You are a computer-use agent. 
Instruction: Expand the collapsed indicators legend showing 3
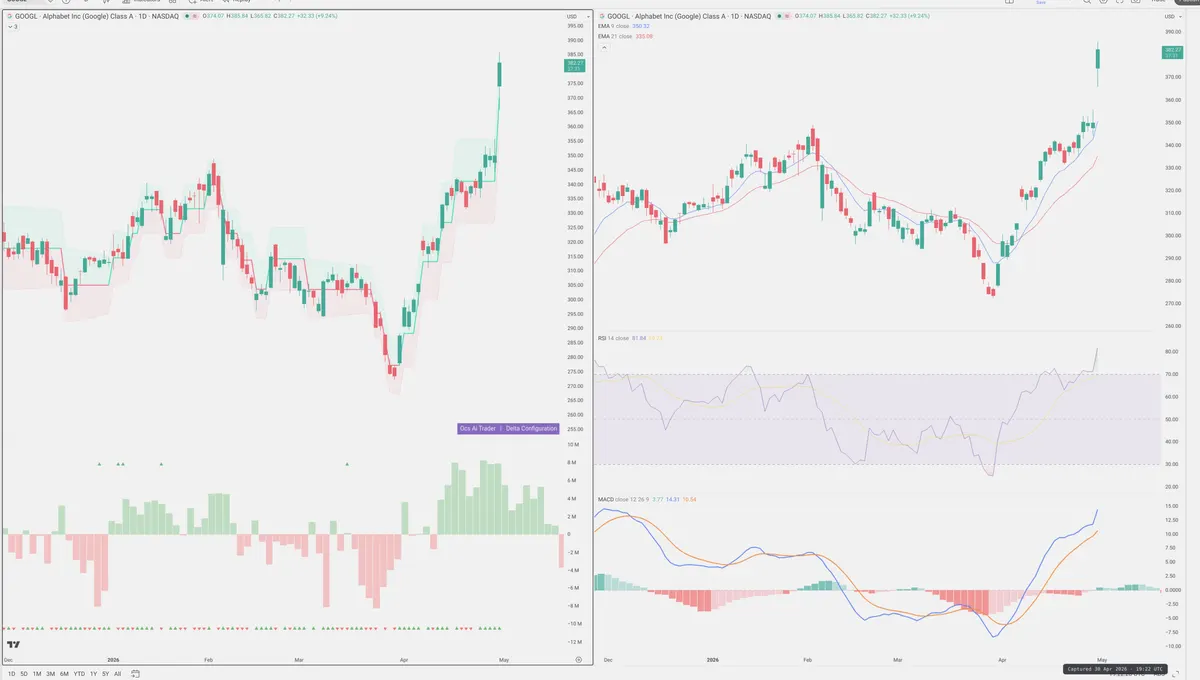click(12, 26)
